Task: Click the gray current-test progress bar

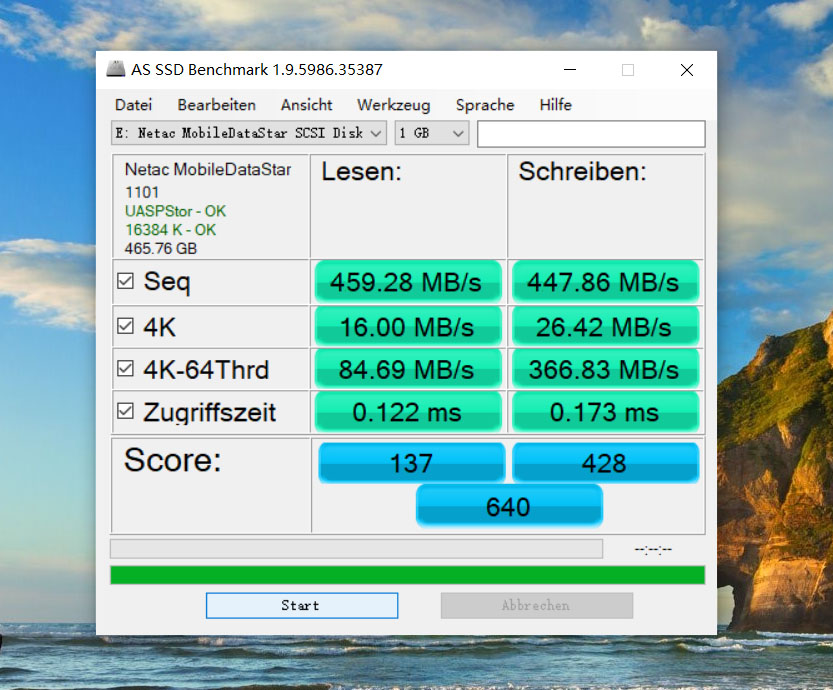Action: 356,549
